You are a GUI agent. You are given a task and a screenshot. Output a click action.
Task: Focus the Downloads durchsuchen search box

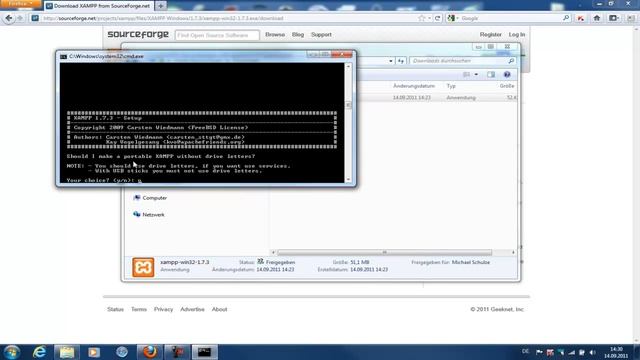(462, 61)
